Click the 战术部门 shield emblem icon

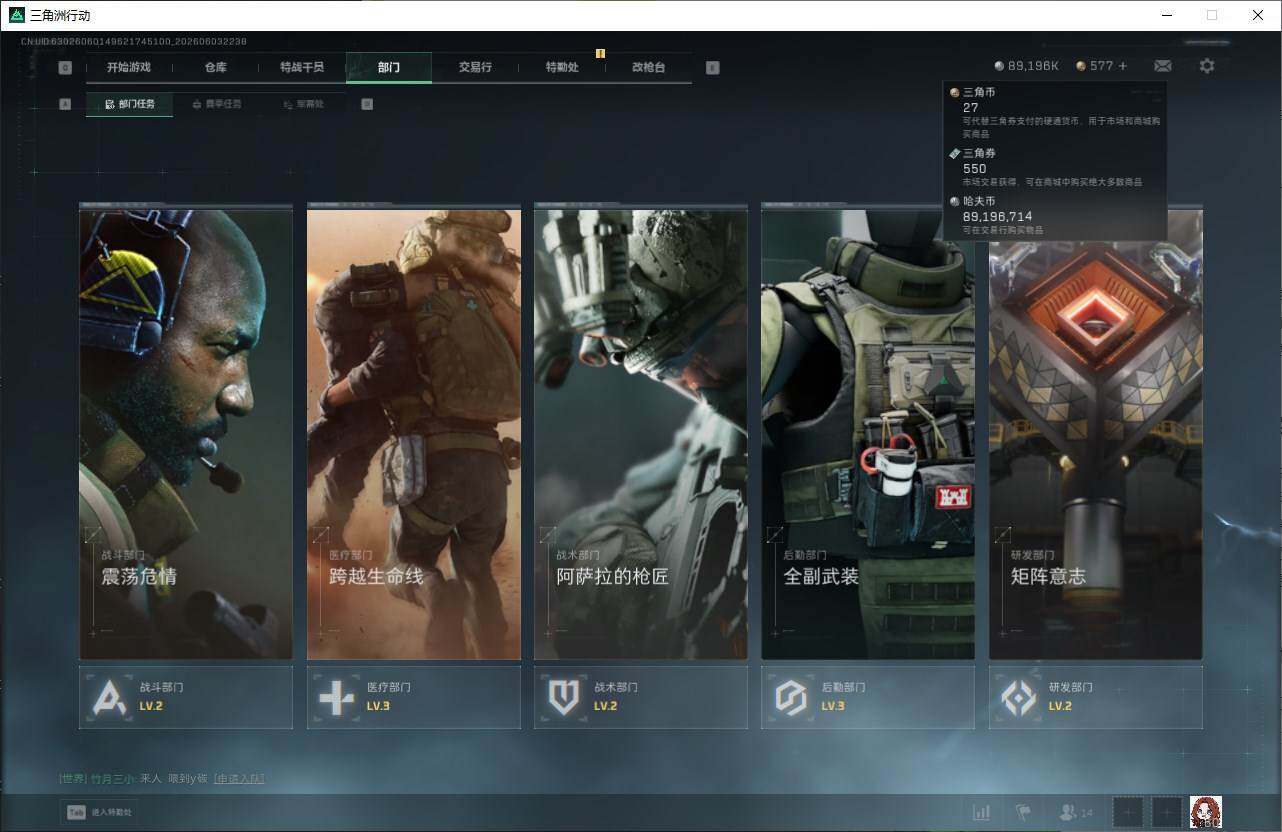tap(564, 697)
